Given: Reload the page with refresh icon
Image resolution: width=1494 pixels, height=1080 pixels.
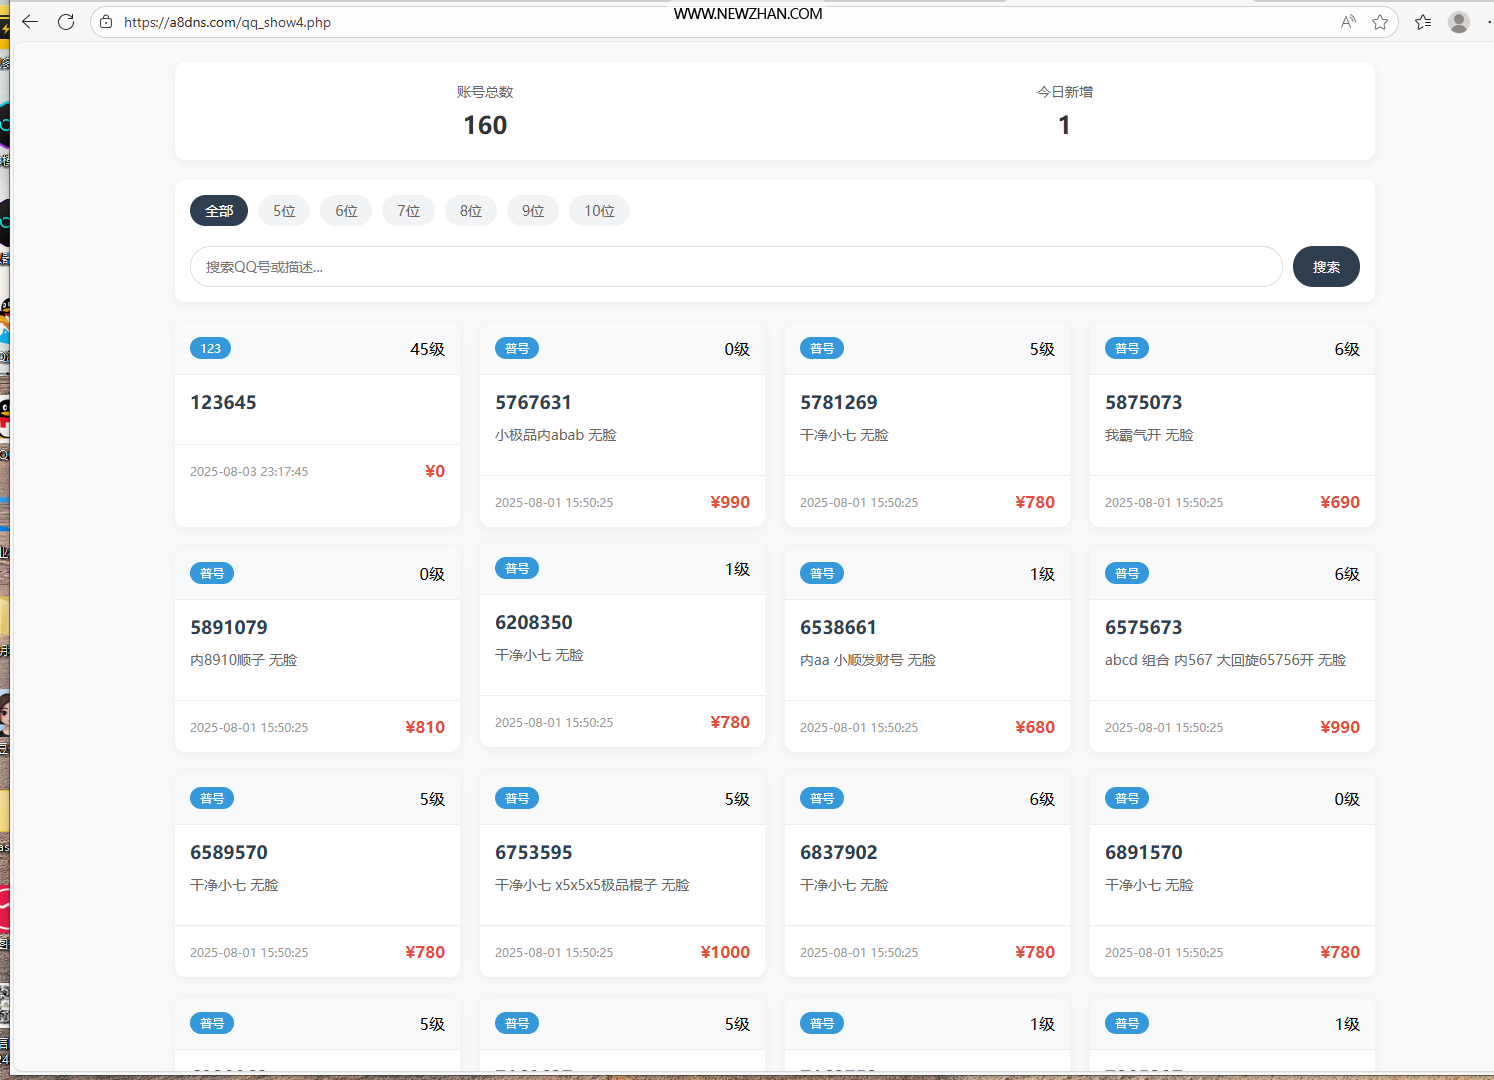Looking at the screenshot, I should (x=66, y=22).
